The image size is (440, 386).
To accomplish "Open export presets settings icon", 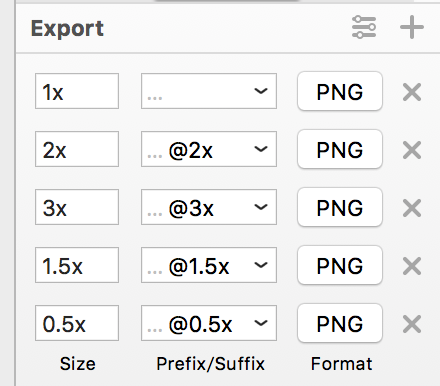I will click(364, 27).
